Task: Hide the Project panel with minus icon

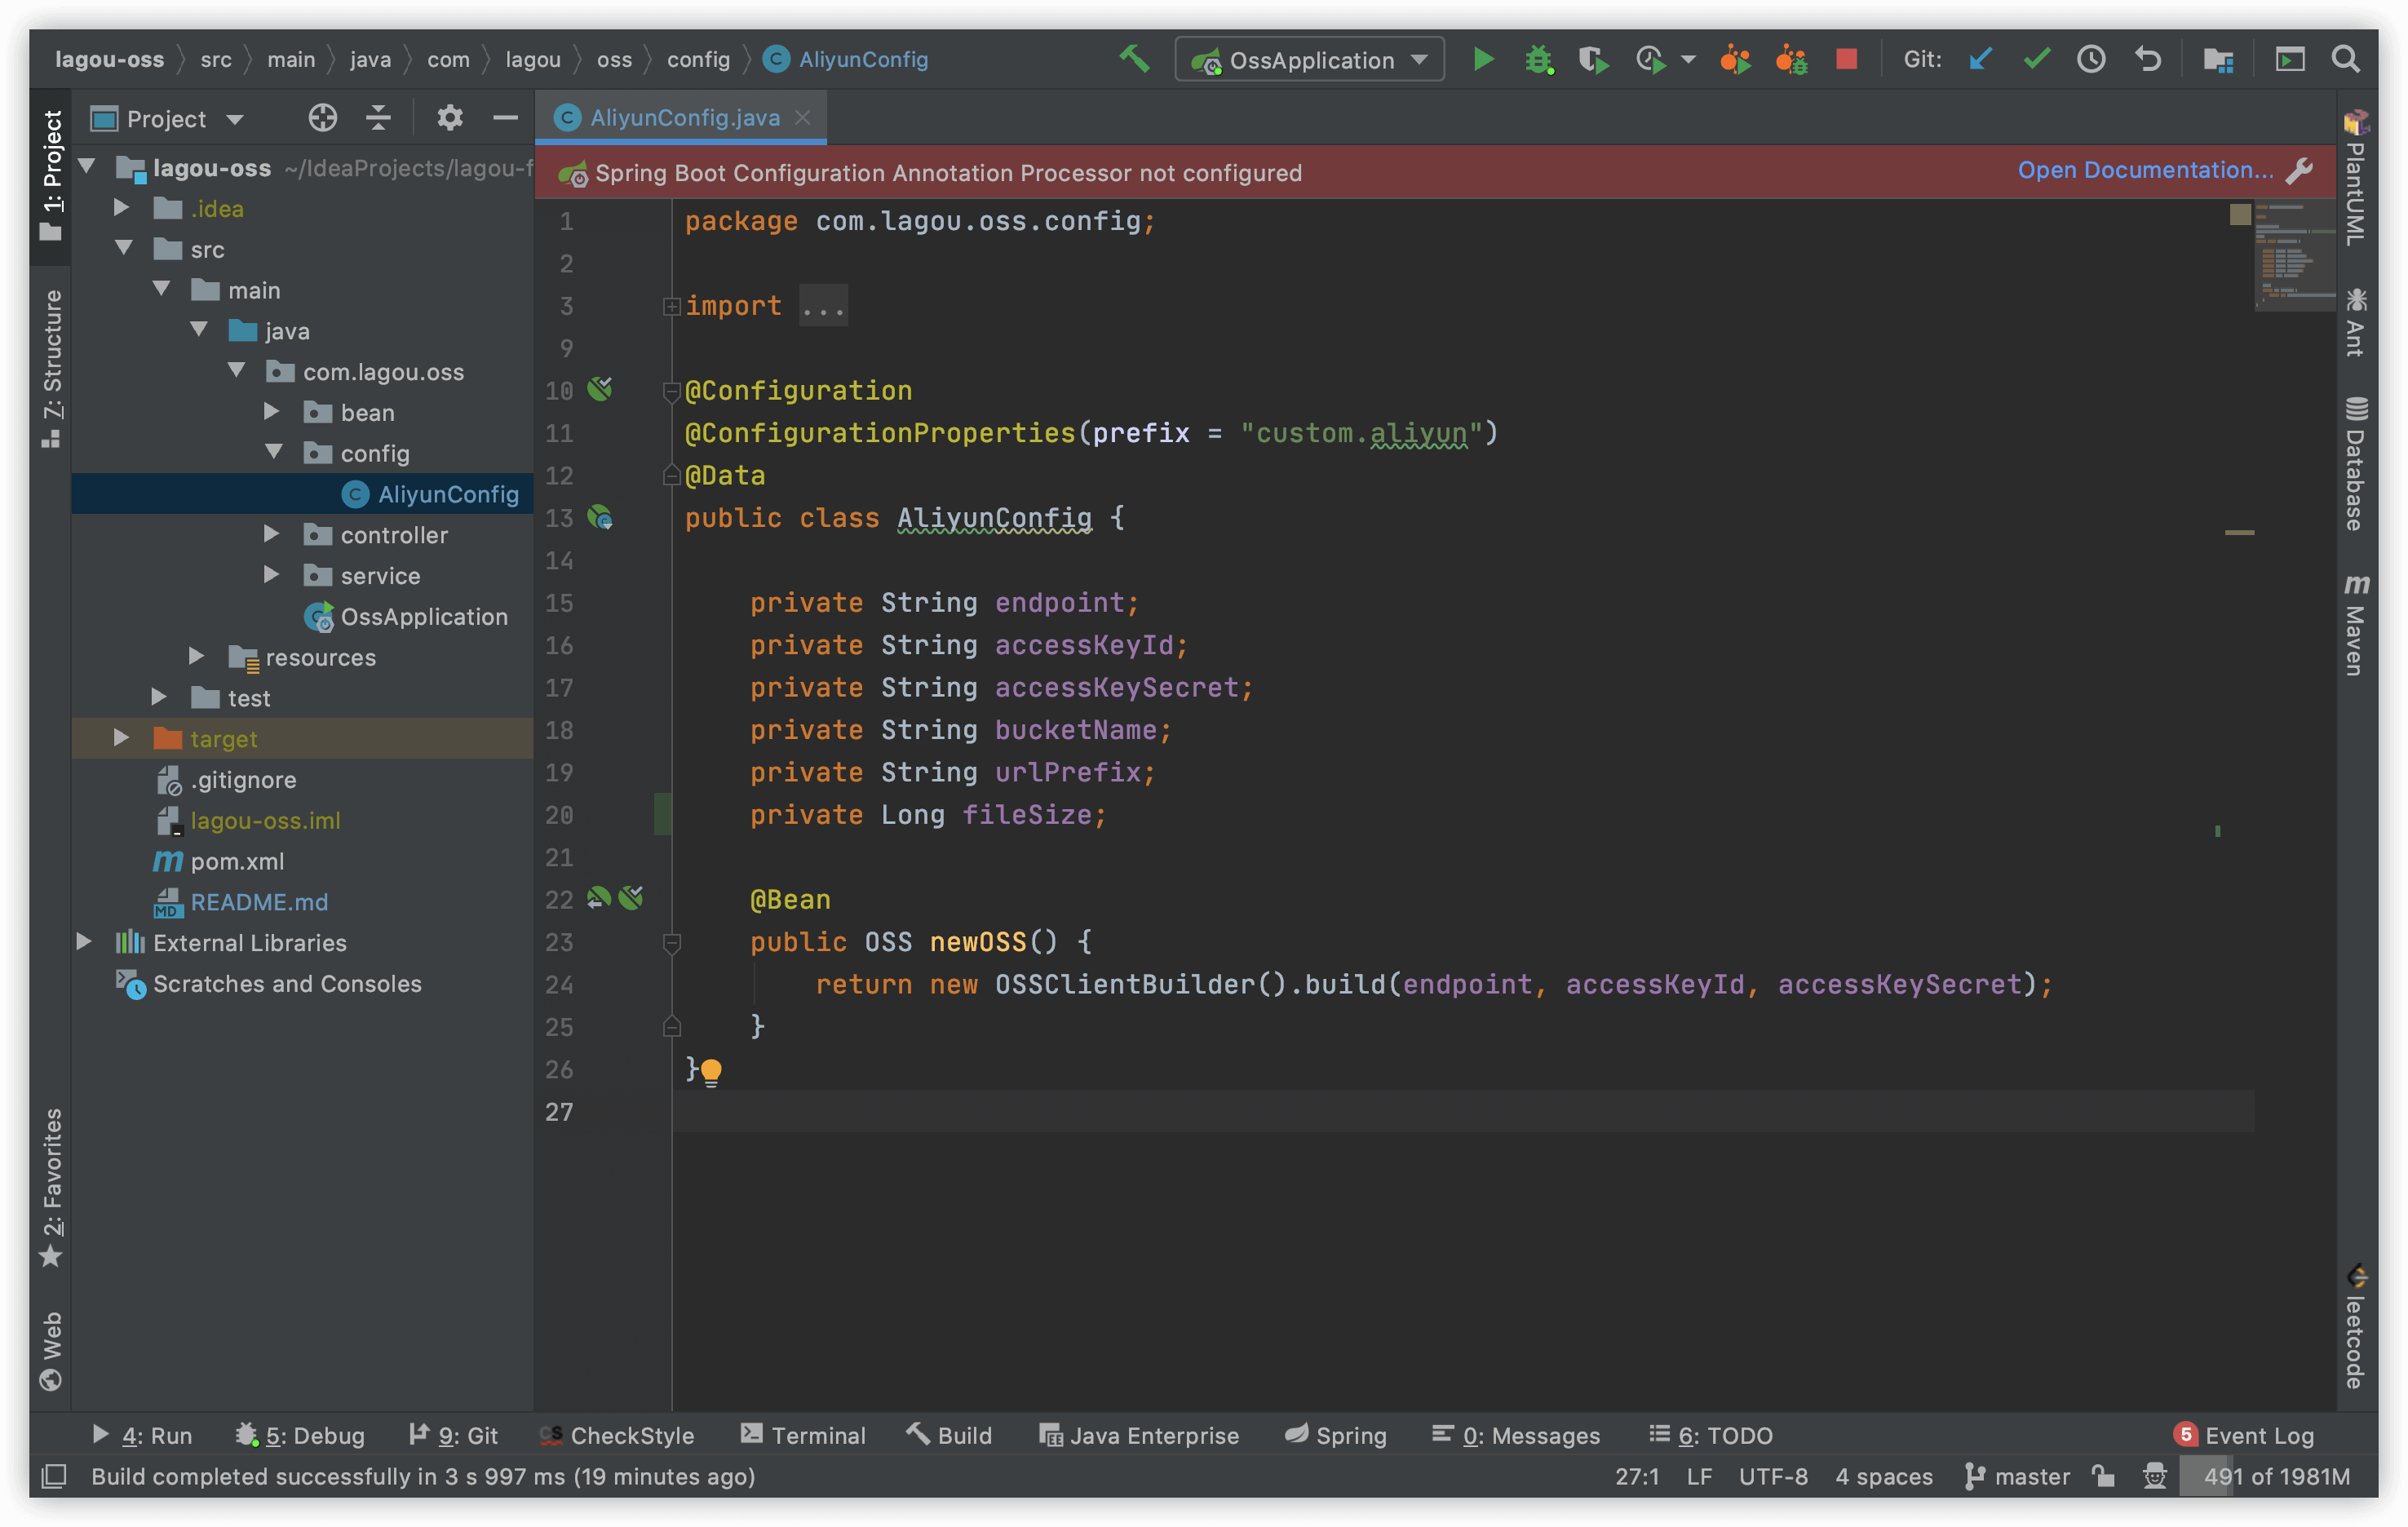Action: point(506,118)
